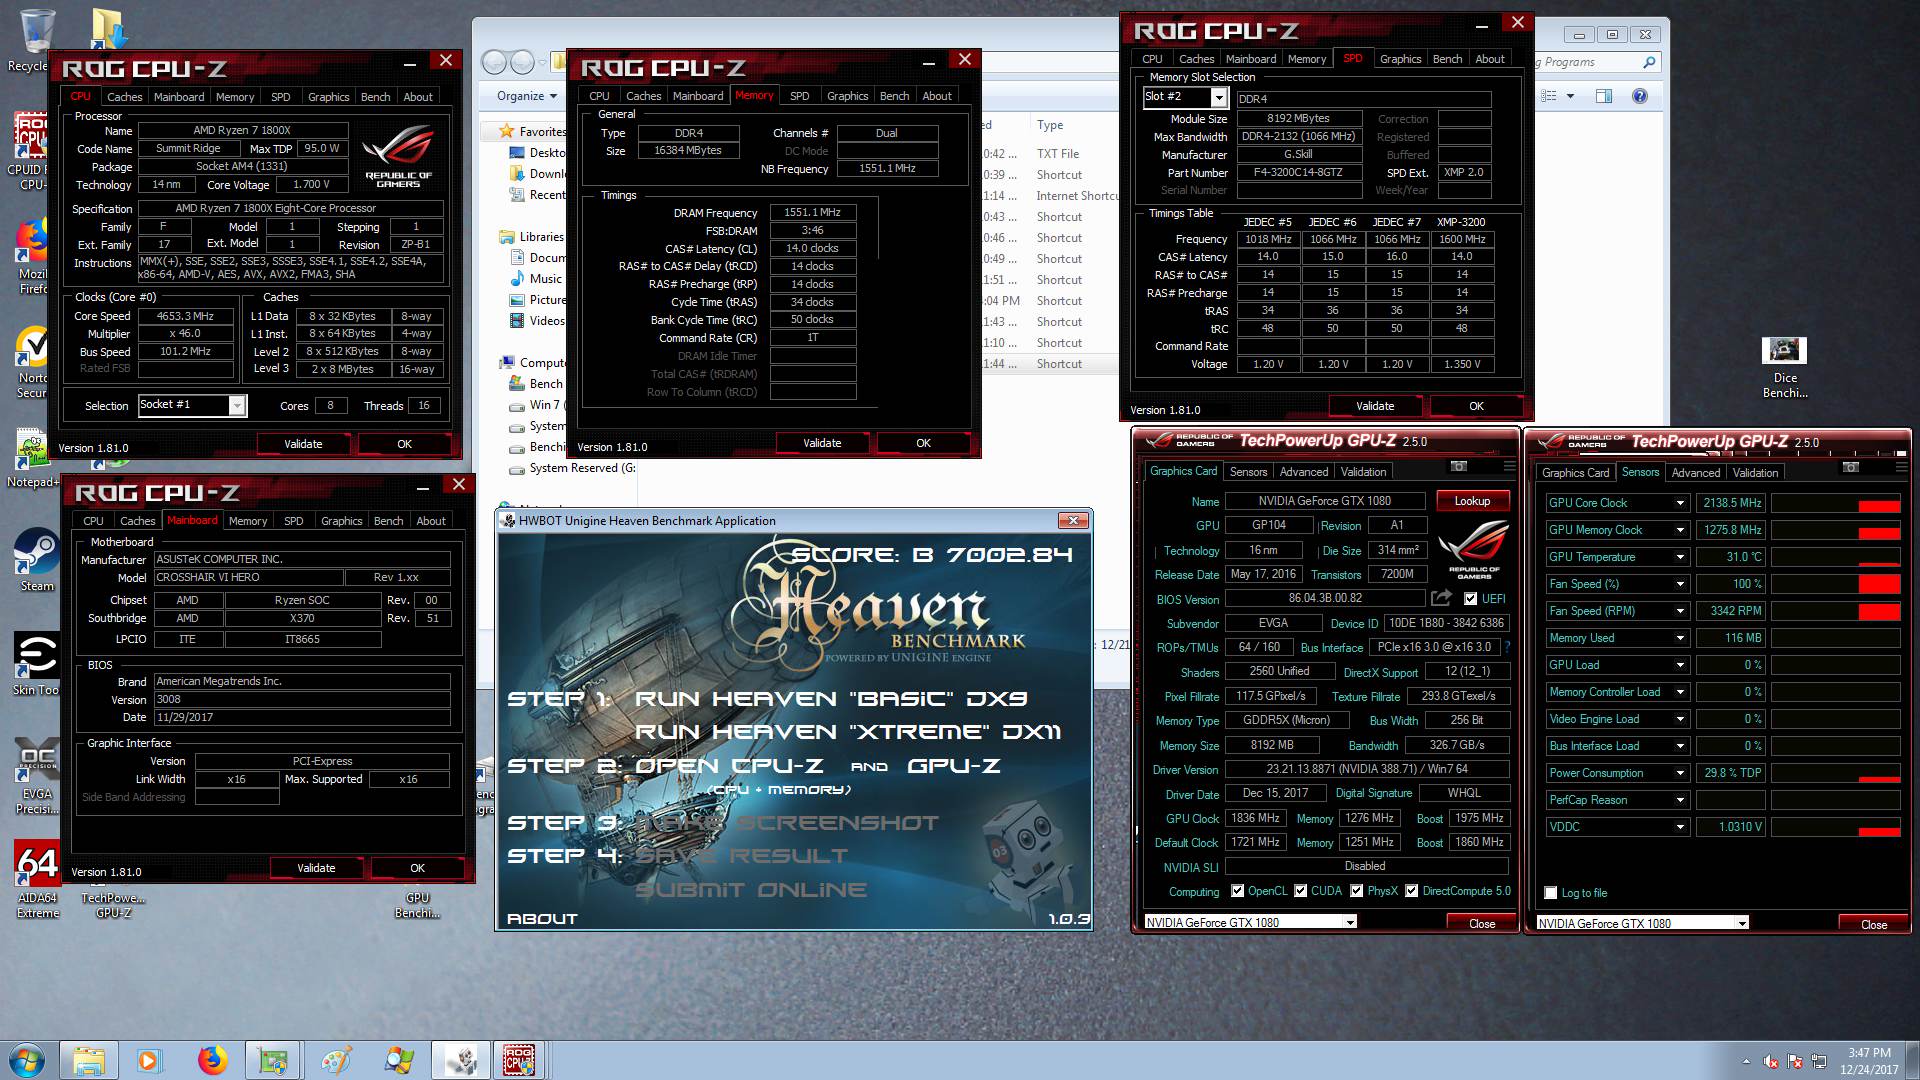Open Windows Explorer from the taskbar
Viewport: 1920px width, 1080px height.
coord(88,1060)
